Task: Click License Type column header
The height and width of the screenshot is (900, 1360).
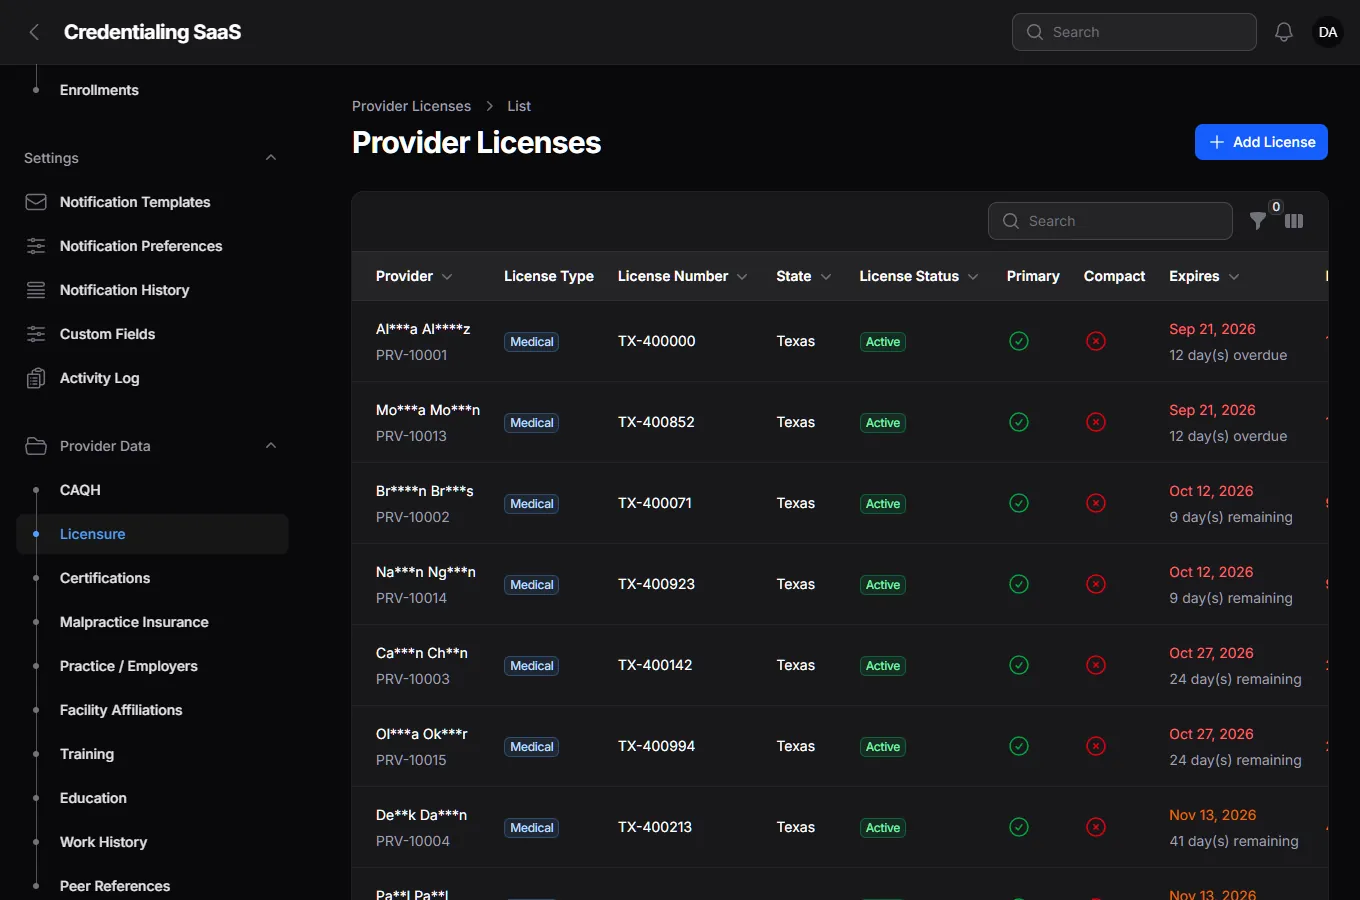Action: click(549, 276)
